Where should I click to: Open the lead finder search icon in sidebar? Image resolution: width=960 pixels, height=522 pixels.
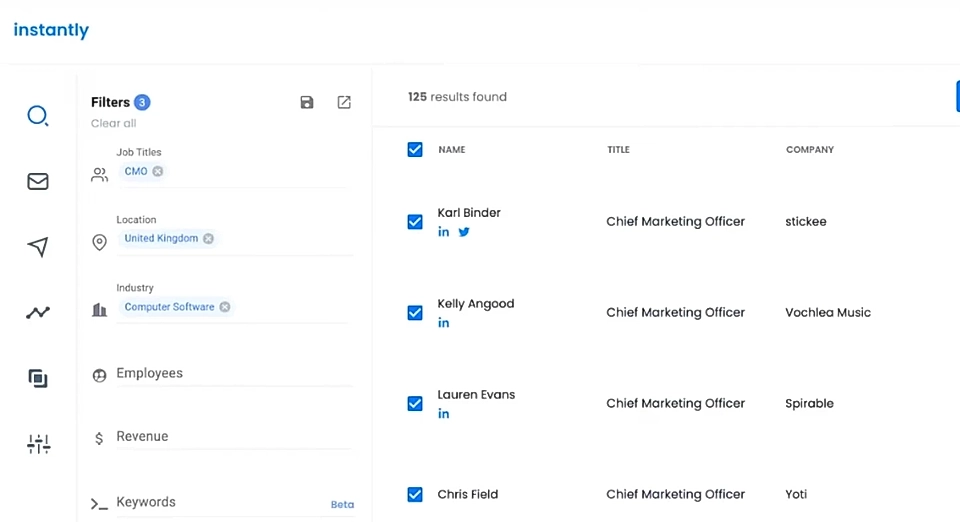pos(38,116)
